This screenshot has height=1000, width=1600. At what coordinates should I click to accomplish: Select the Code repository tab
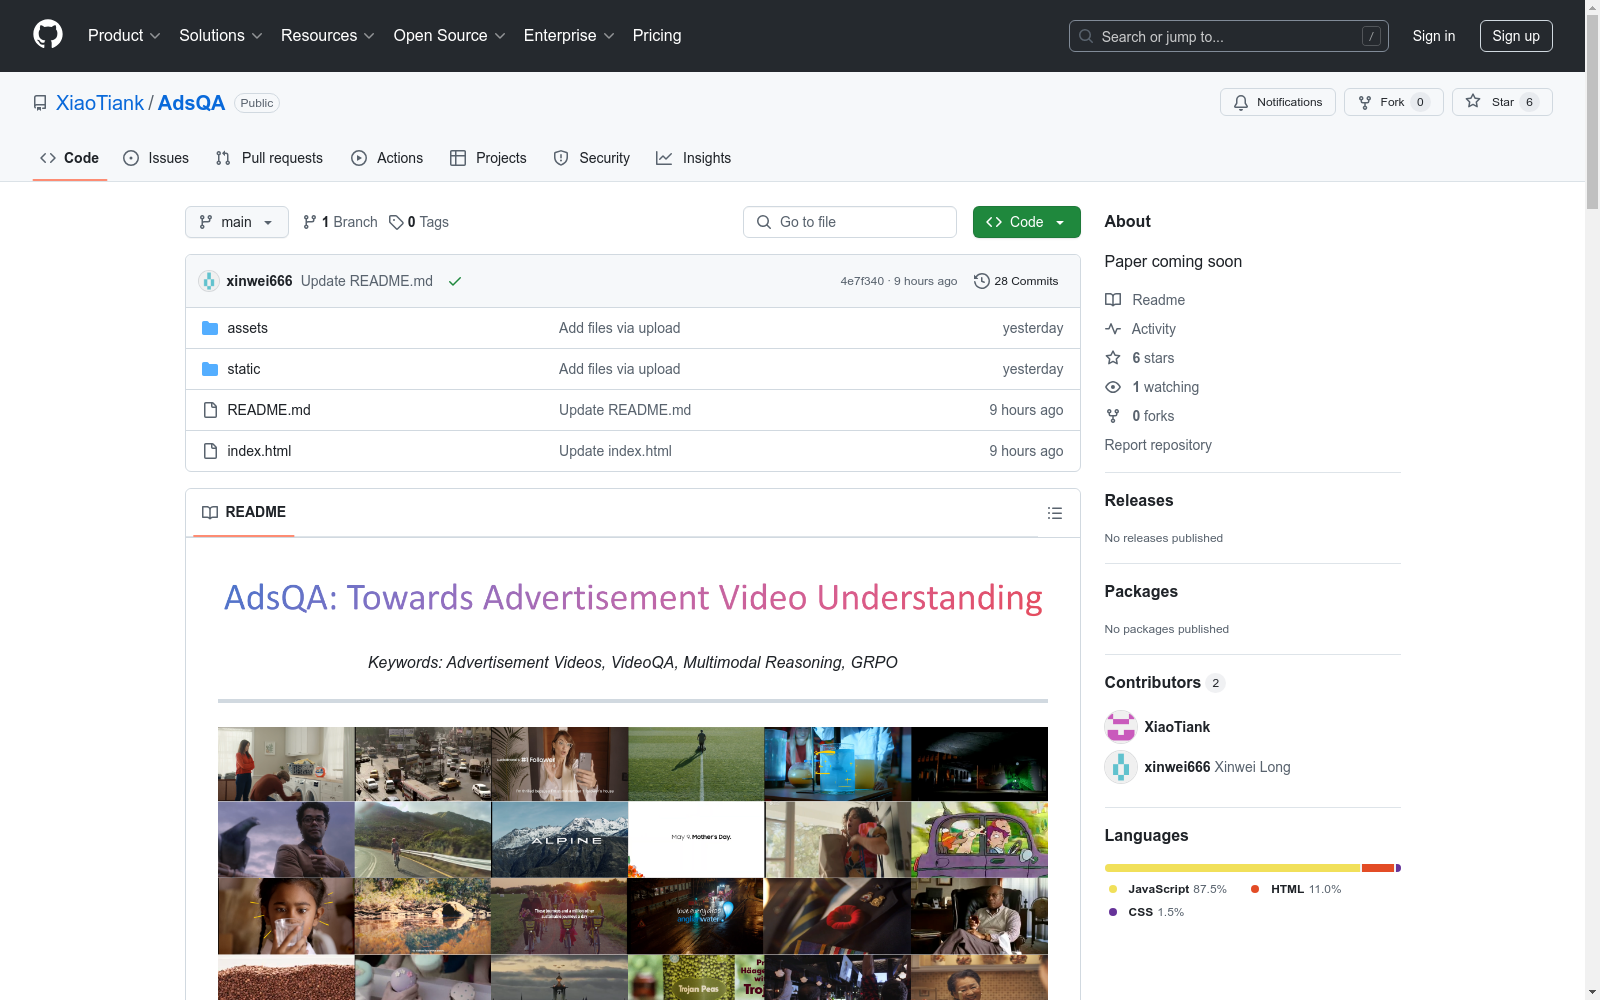pos(70,158)
